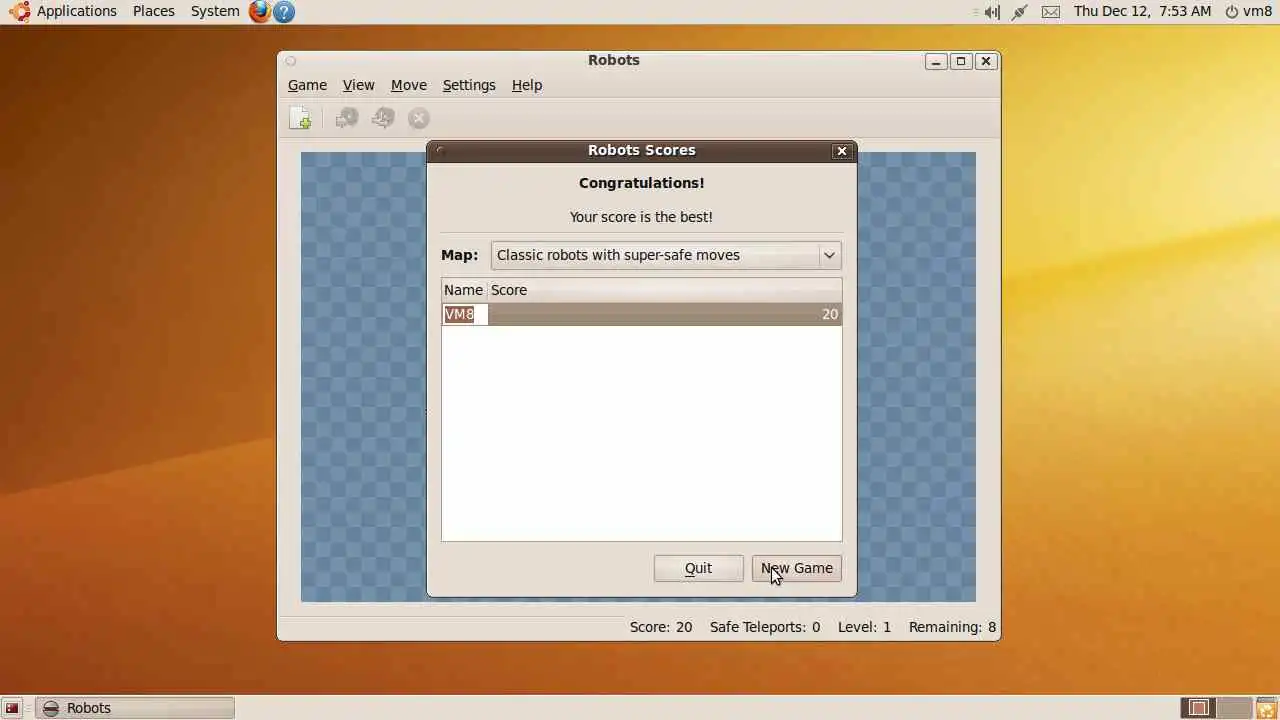Start a new game from the toolbar icon
Viewport: 1280px width, 720px height.
point(300,118)
